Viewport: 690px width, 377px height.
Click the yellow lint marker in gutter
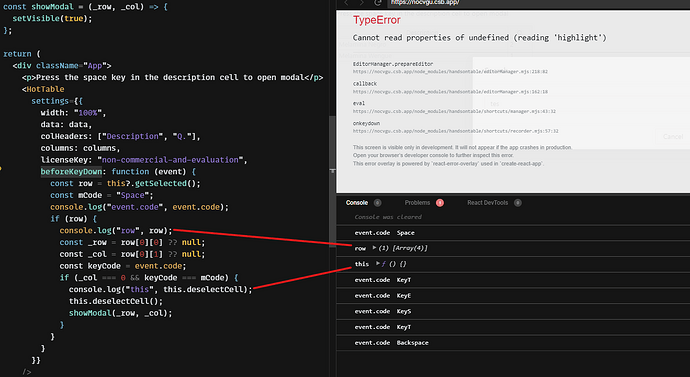pos(1,168)
